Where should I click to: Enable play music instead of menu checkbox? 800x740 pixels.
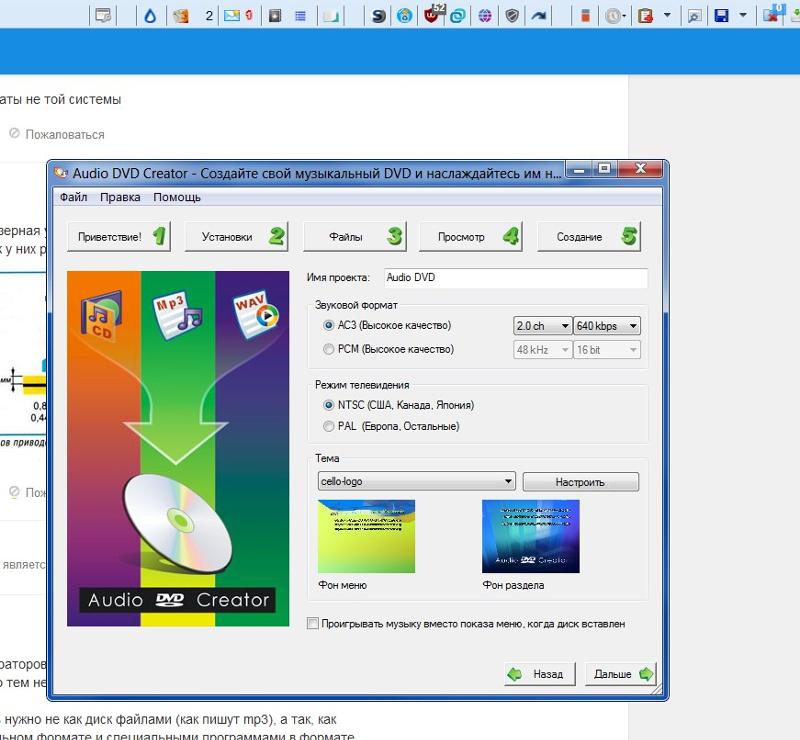coord(313,624)
